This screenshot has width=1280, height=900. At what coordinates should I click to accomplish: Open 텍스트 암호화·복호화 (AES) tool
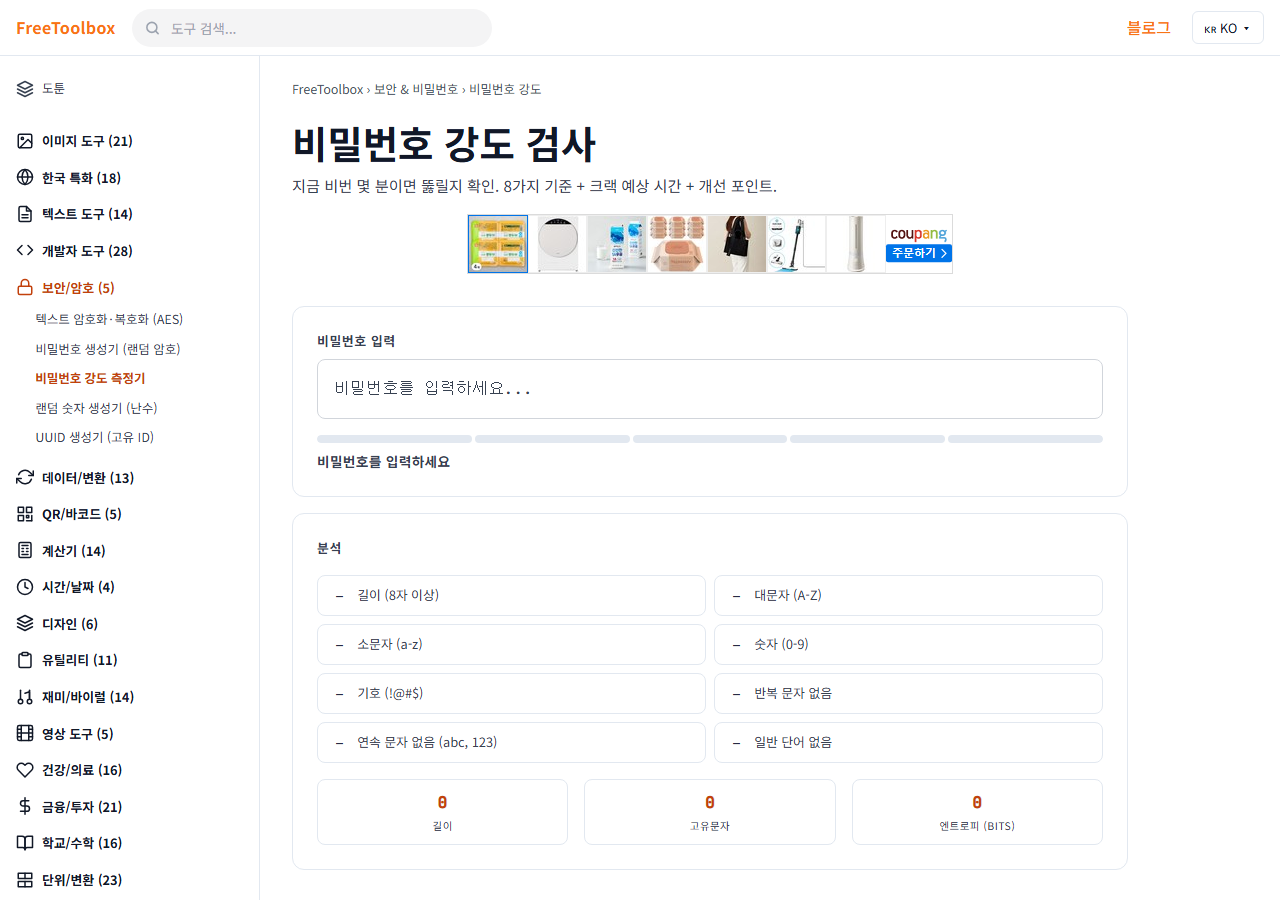click(x=109, y=319)
